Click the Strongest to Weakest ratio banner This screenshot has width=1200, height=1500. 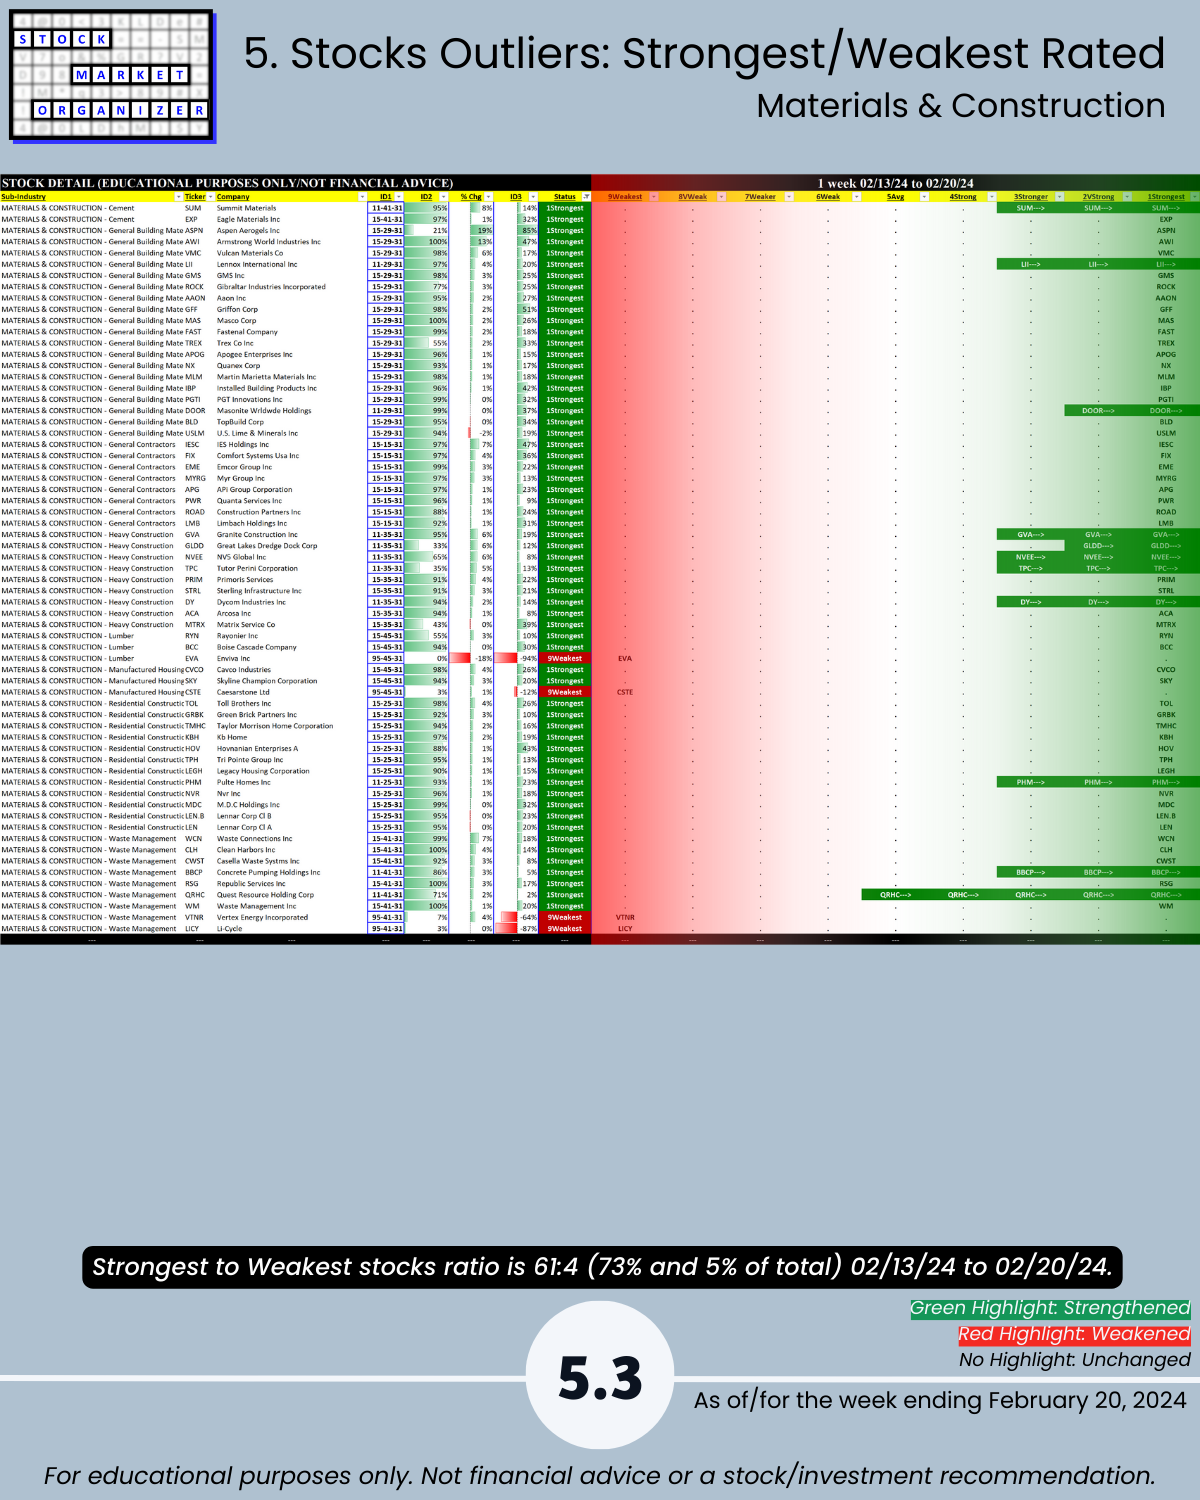602,1267
